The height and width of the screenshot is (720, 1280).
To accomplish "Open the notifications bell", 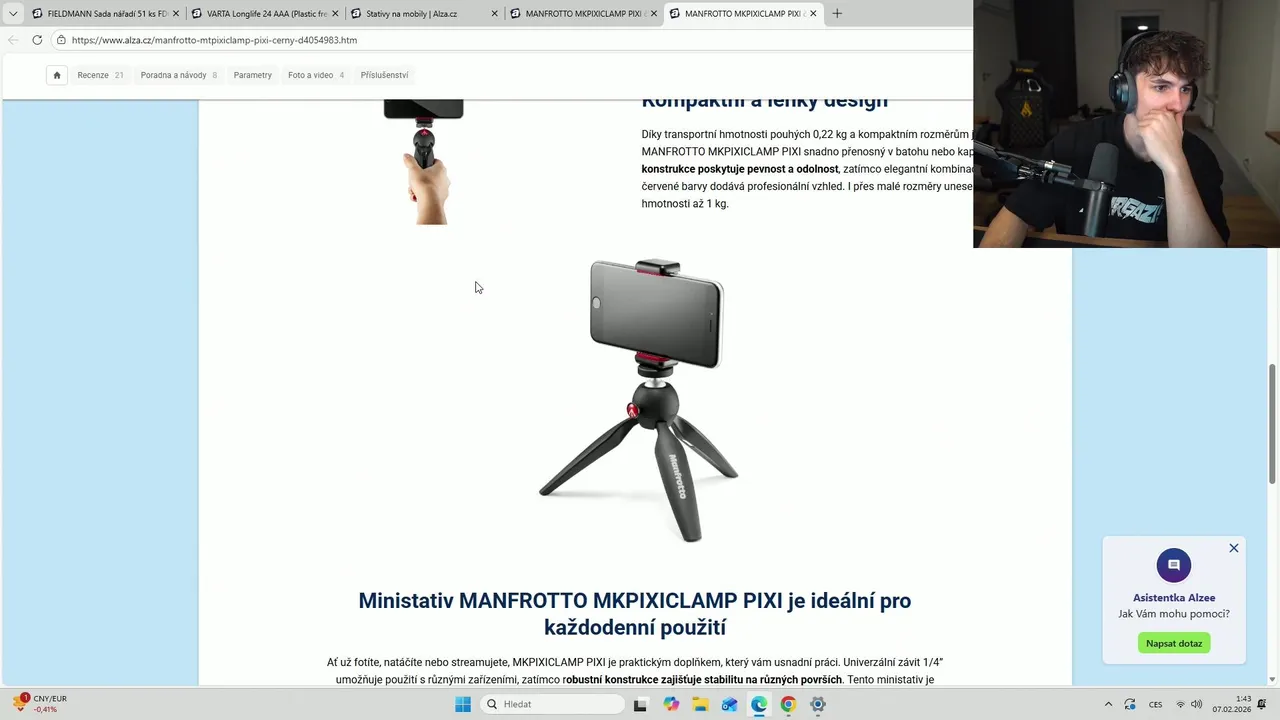I will [x=1262, y=704].
